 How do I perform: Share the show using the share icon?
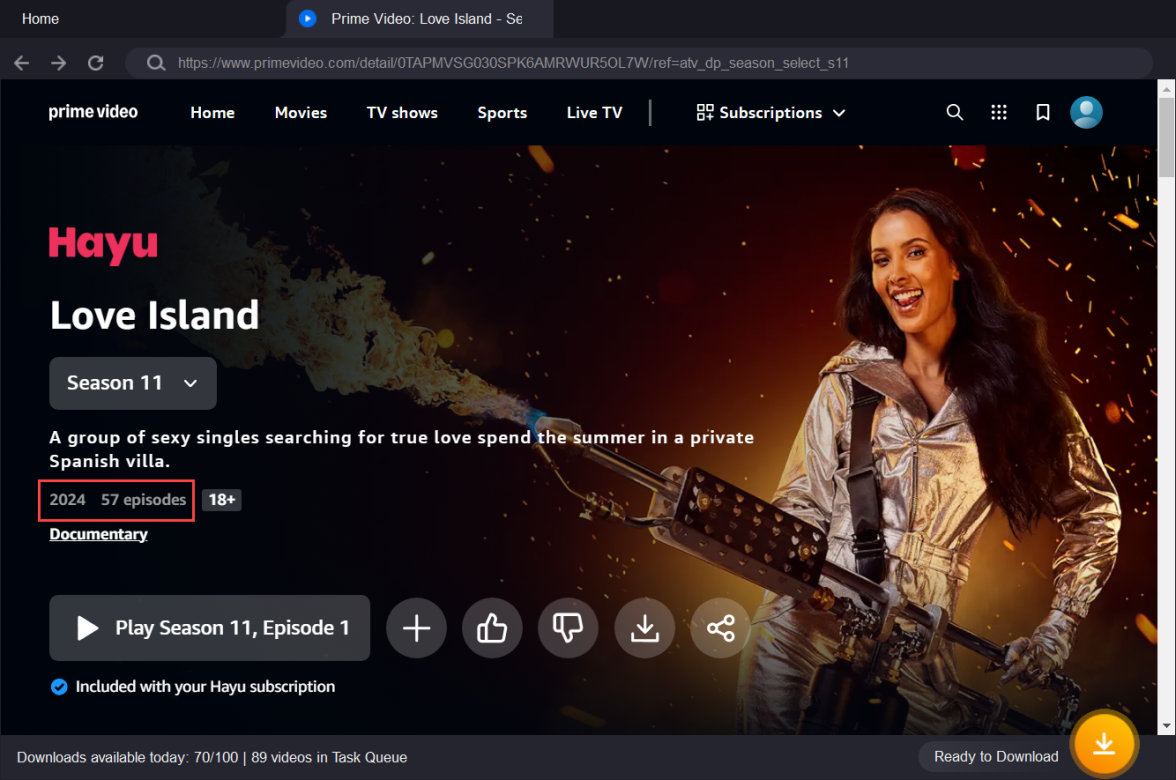(720, 628)
